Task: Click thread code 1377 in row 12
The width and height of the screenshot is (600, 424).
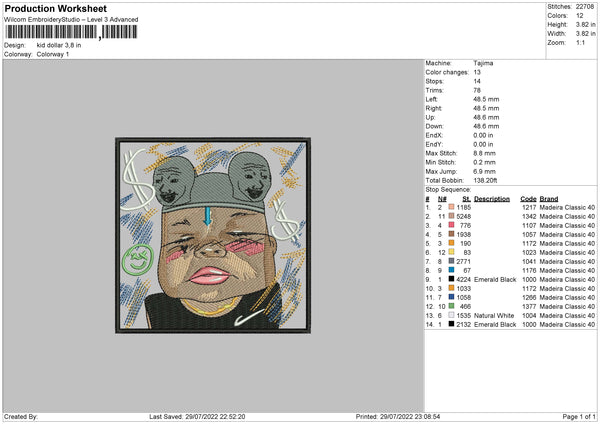Action: (x=529, y=306)
